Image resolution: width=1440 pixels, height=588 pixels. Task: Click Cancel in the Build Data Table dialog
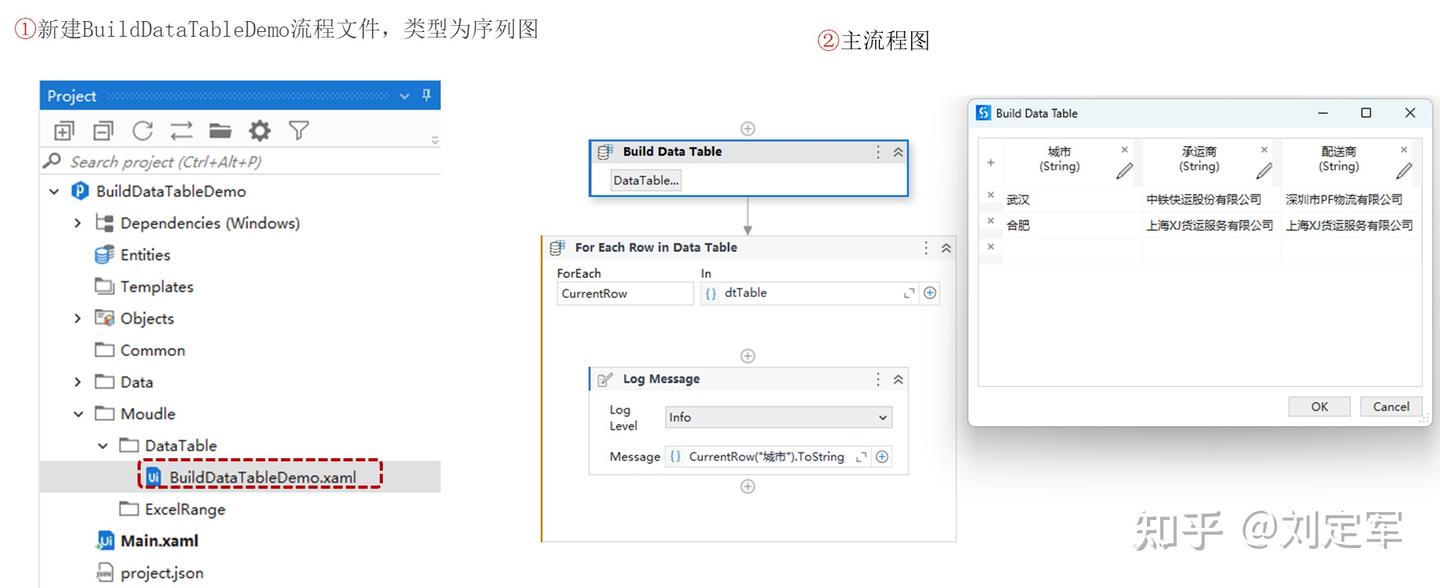point(1391,406)
